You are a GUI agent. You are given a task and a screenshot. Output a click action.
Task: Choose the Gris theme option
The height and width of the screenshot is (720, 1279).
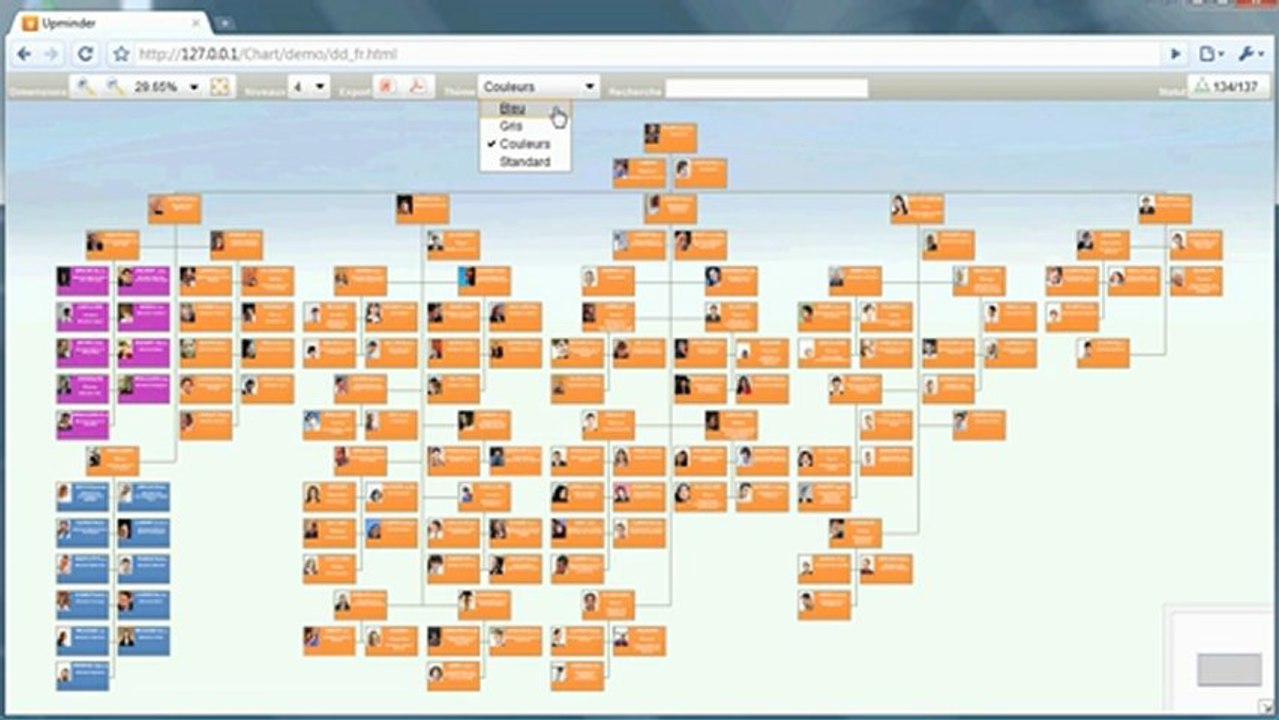[525, 126]
